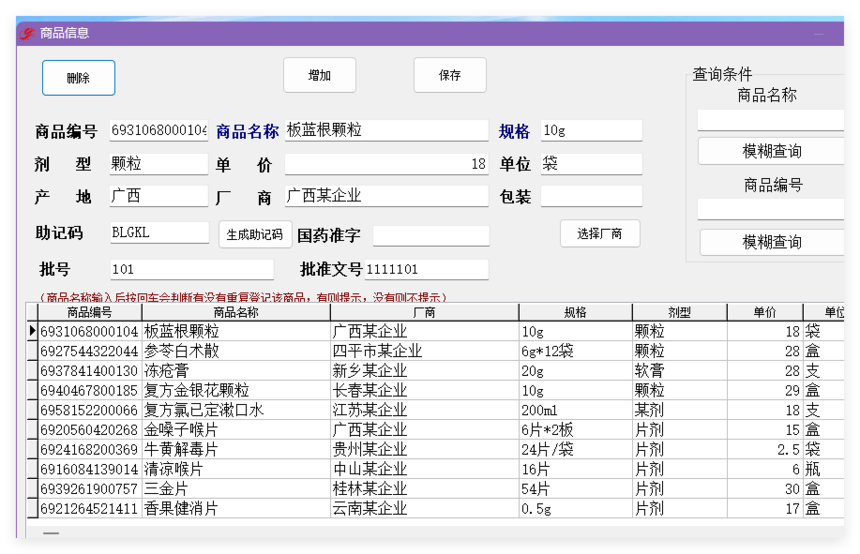The height and width of the screenshot is (554, 860).
Task: Select table cell 复方金银花颗粒
Action: coord(236,391)
